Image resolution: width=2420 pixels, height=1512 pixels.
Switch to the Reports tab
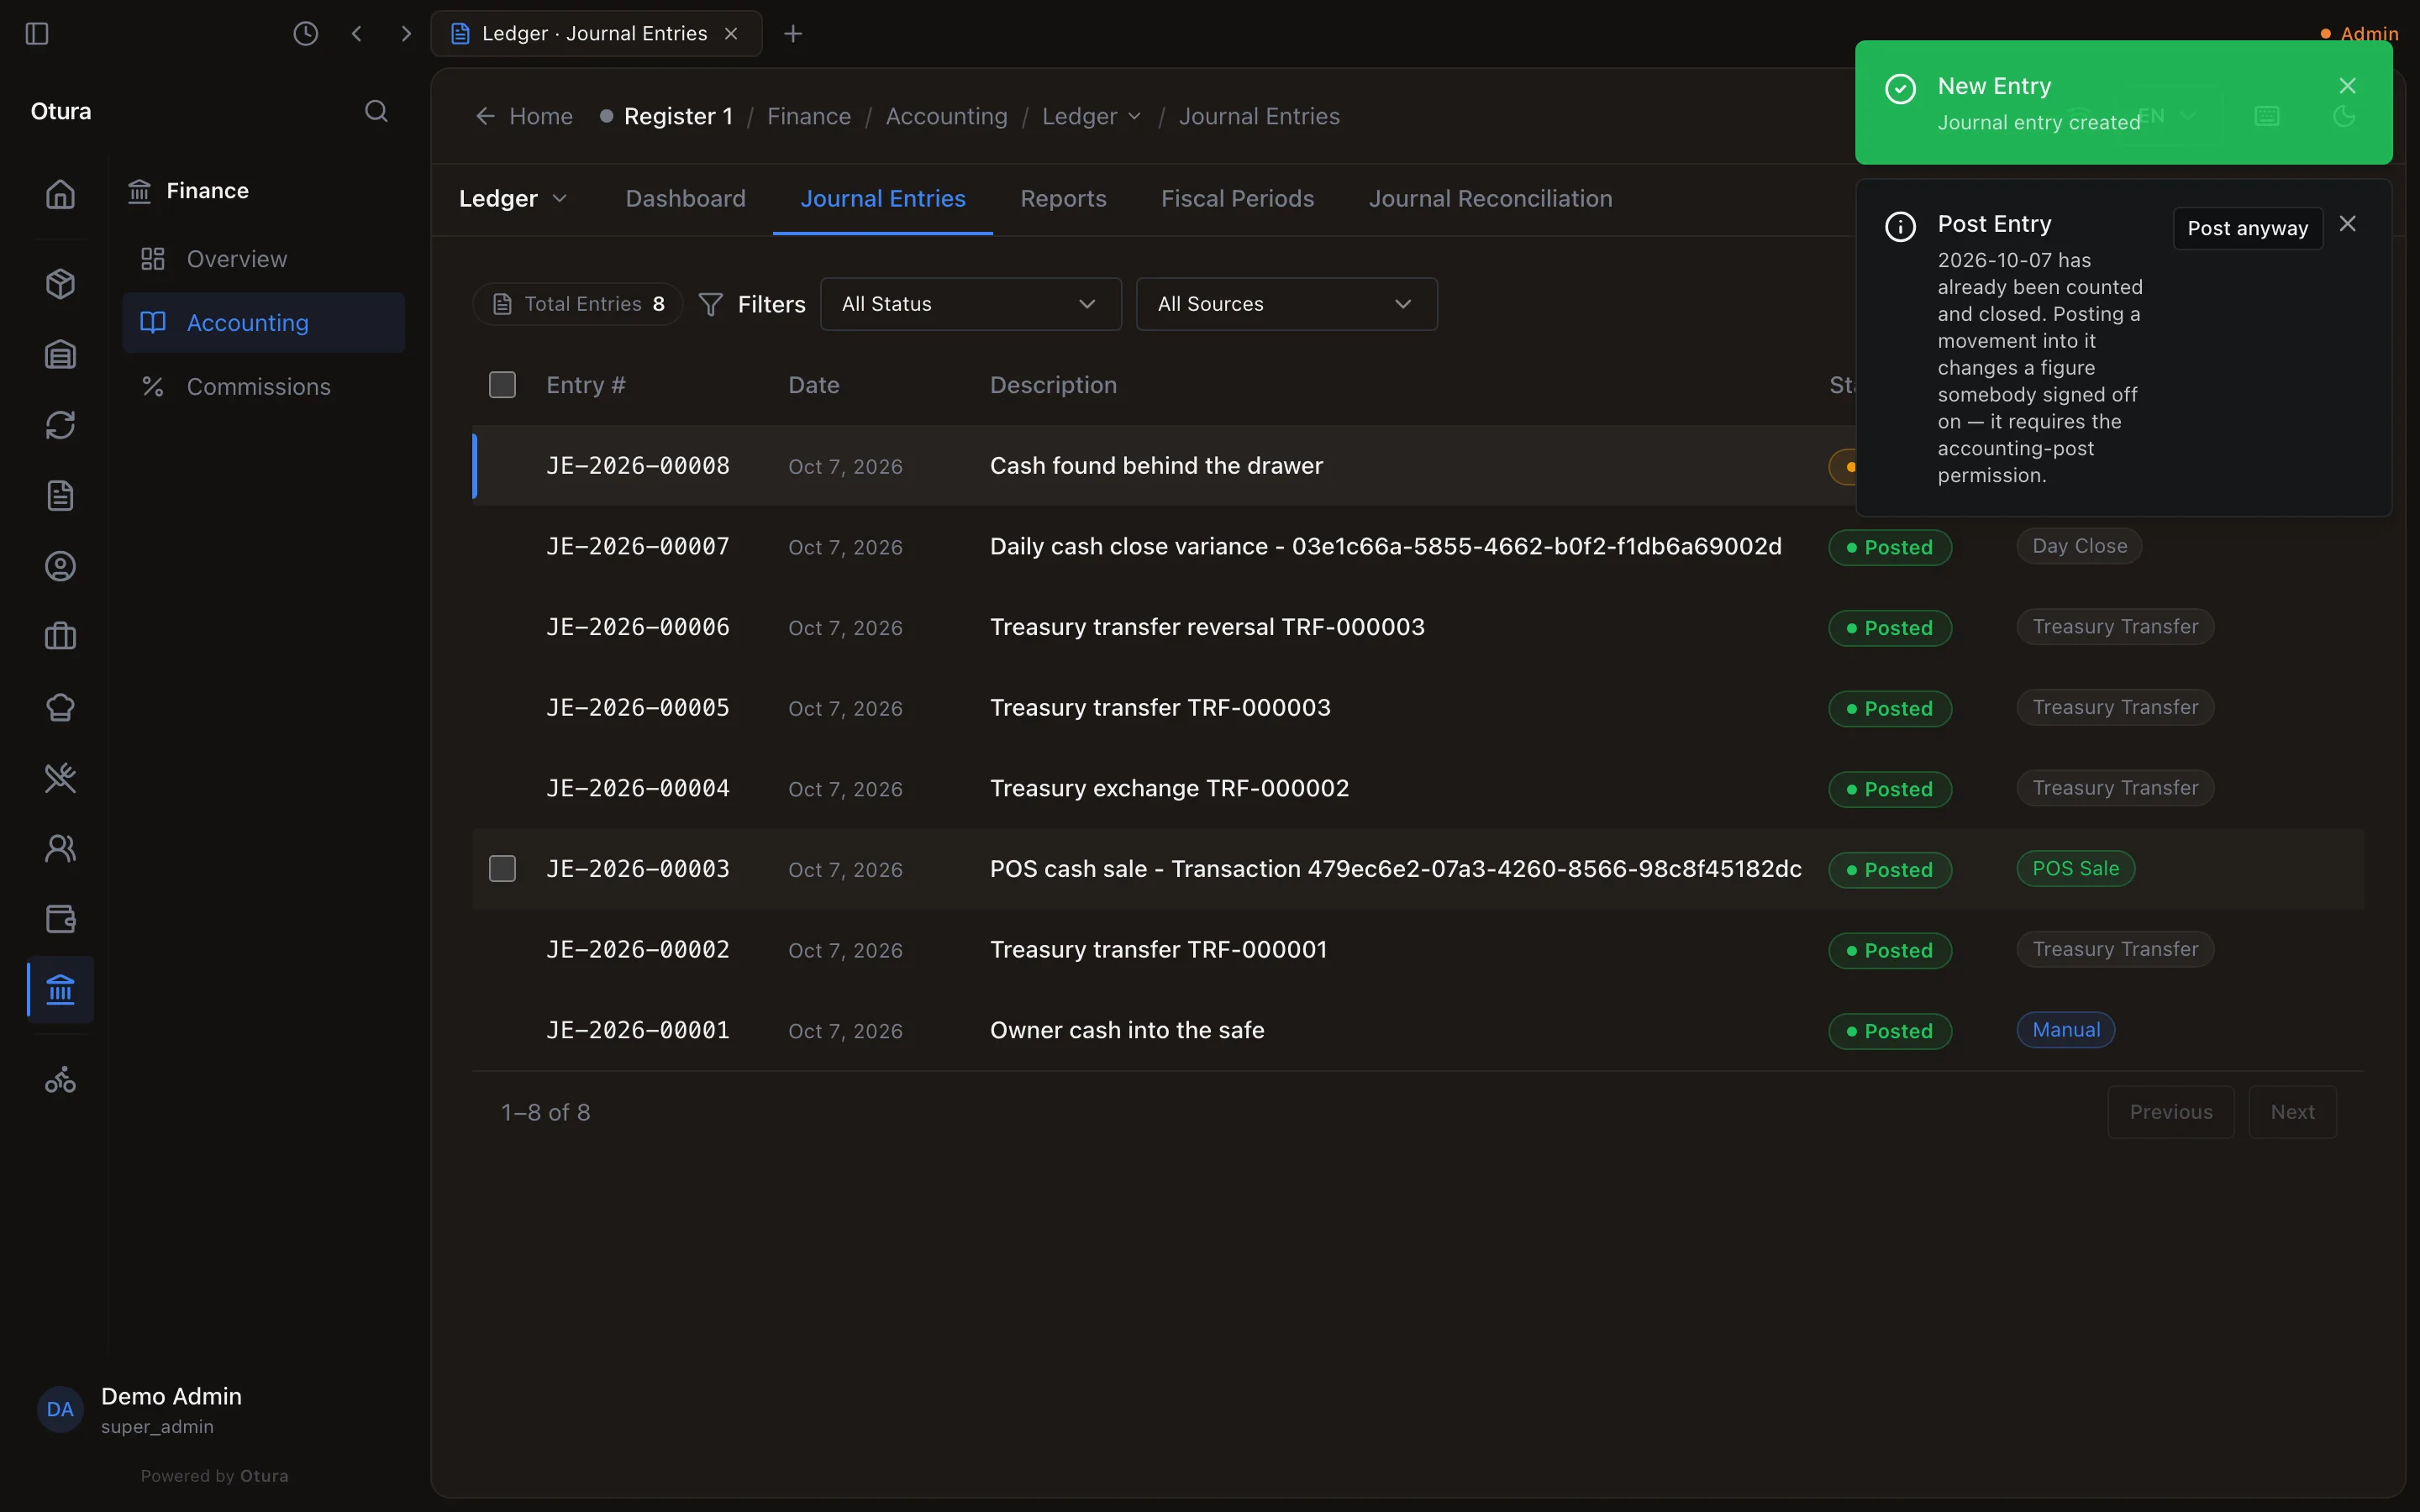[x=1063, y=198]
